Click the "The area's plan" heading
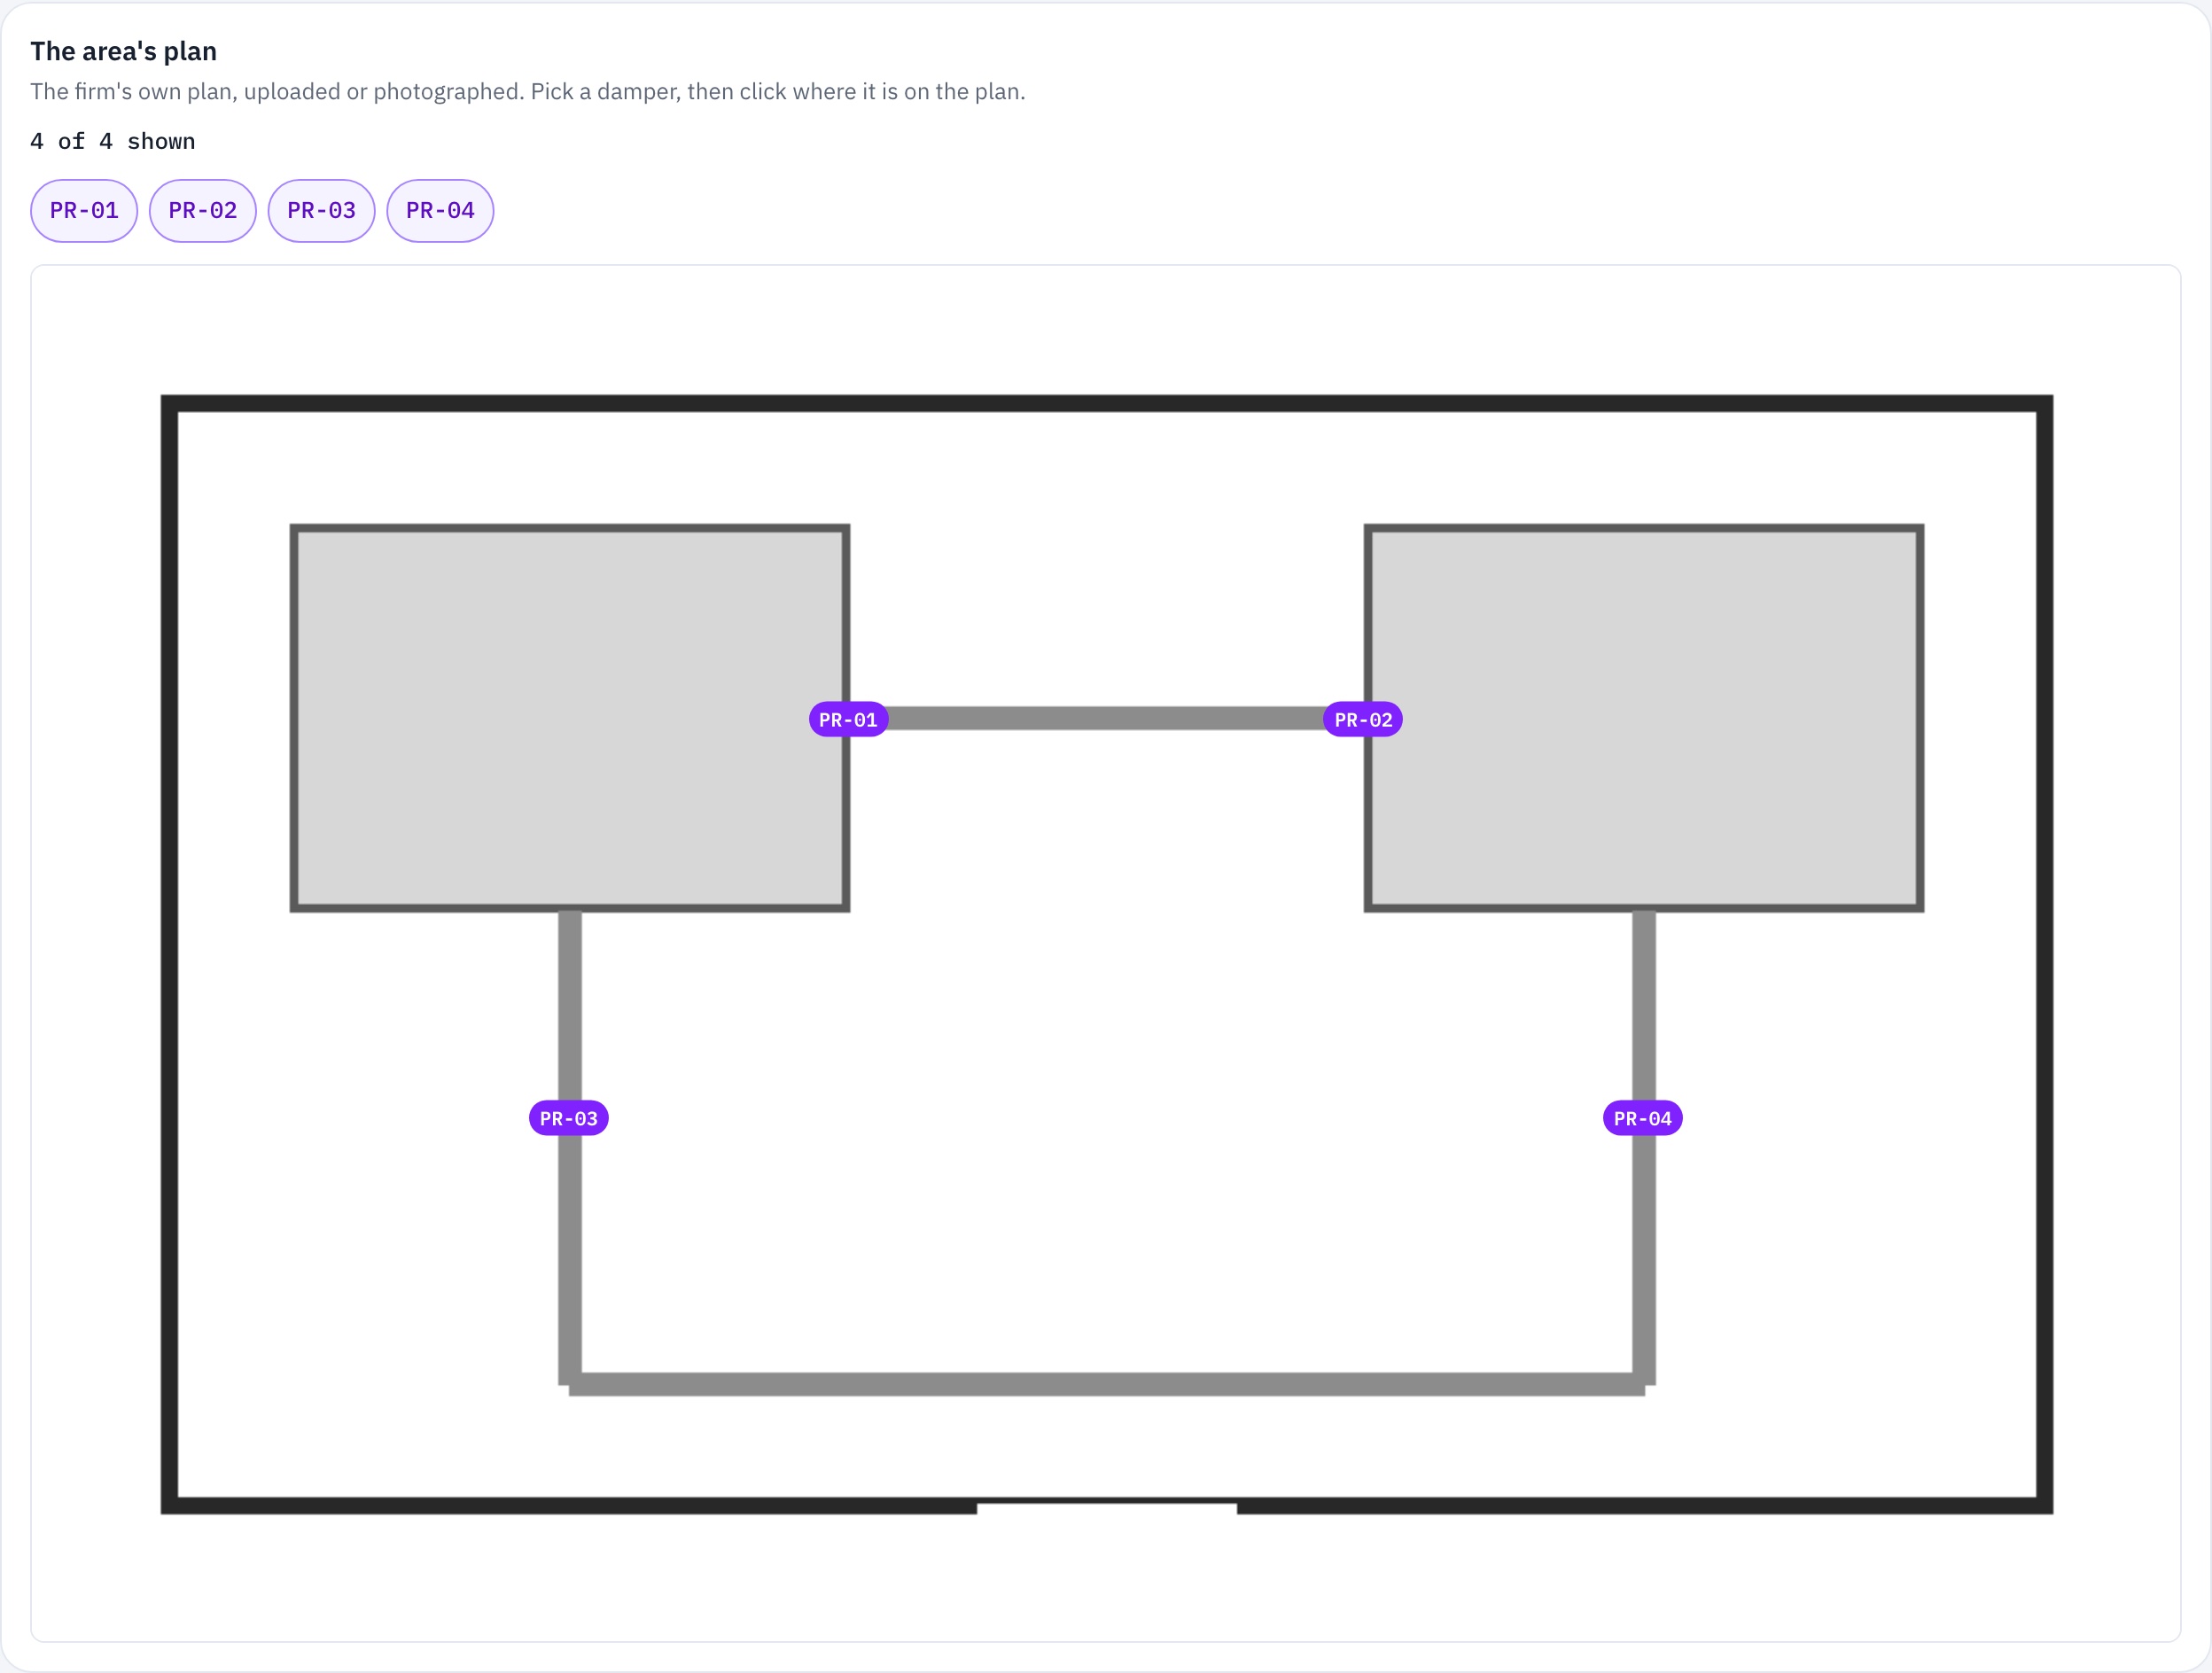This screenshot has width=2212, height=1673. tap(124, 51)
